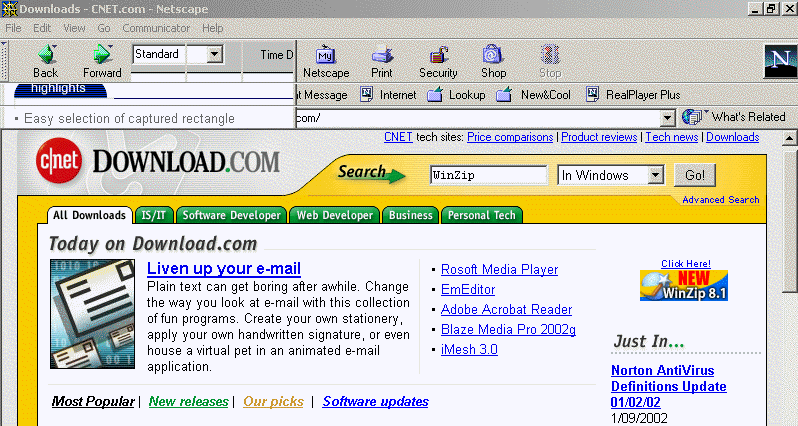Click the e-mail envelopes feature image
Screen dimensions: 798x426
coord(93,314)
